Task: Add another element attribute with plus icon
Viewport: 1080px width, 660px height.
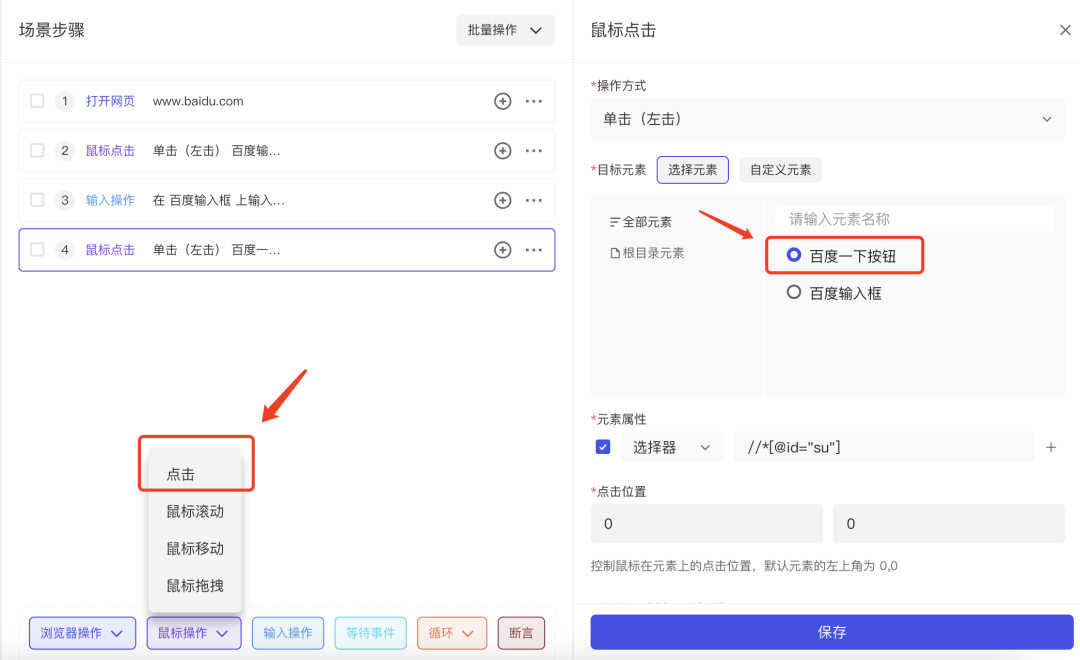Action: click(x=1051, y=447)
